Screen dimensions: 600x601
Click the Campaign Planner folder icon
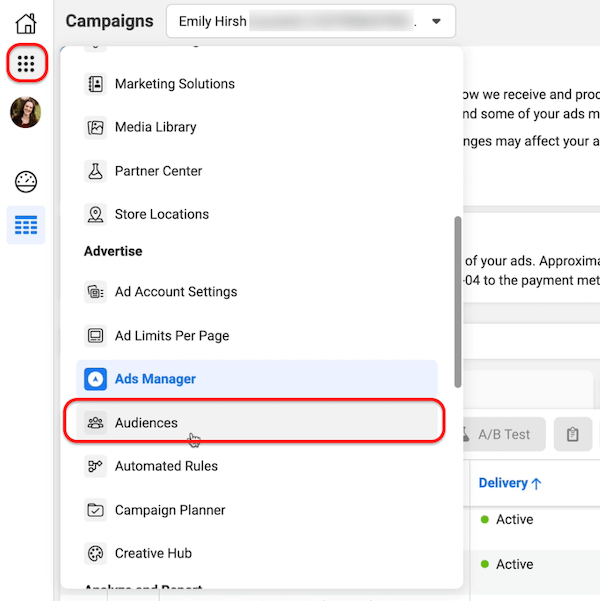(x=95, y=510)
